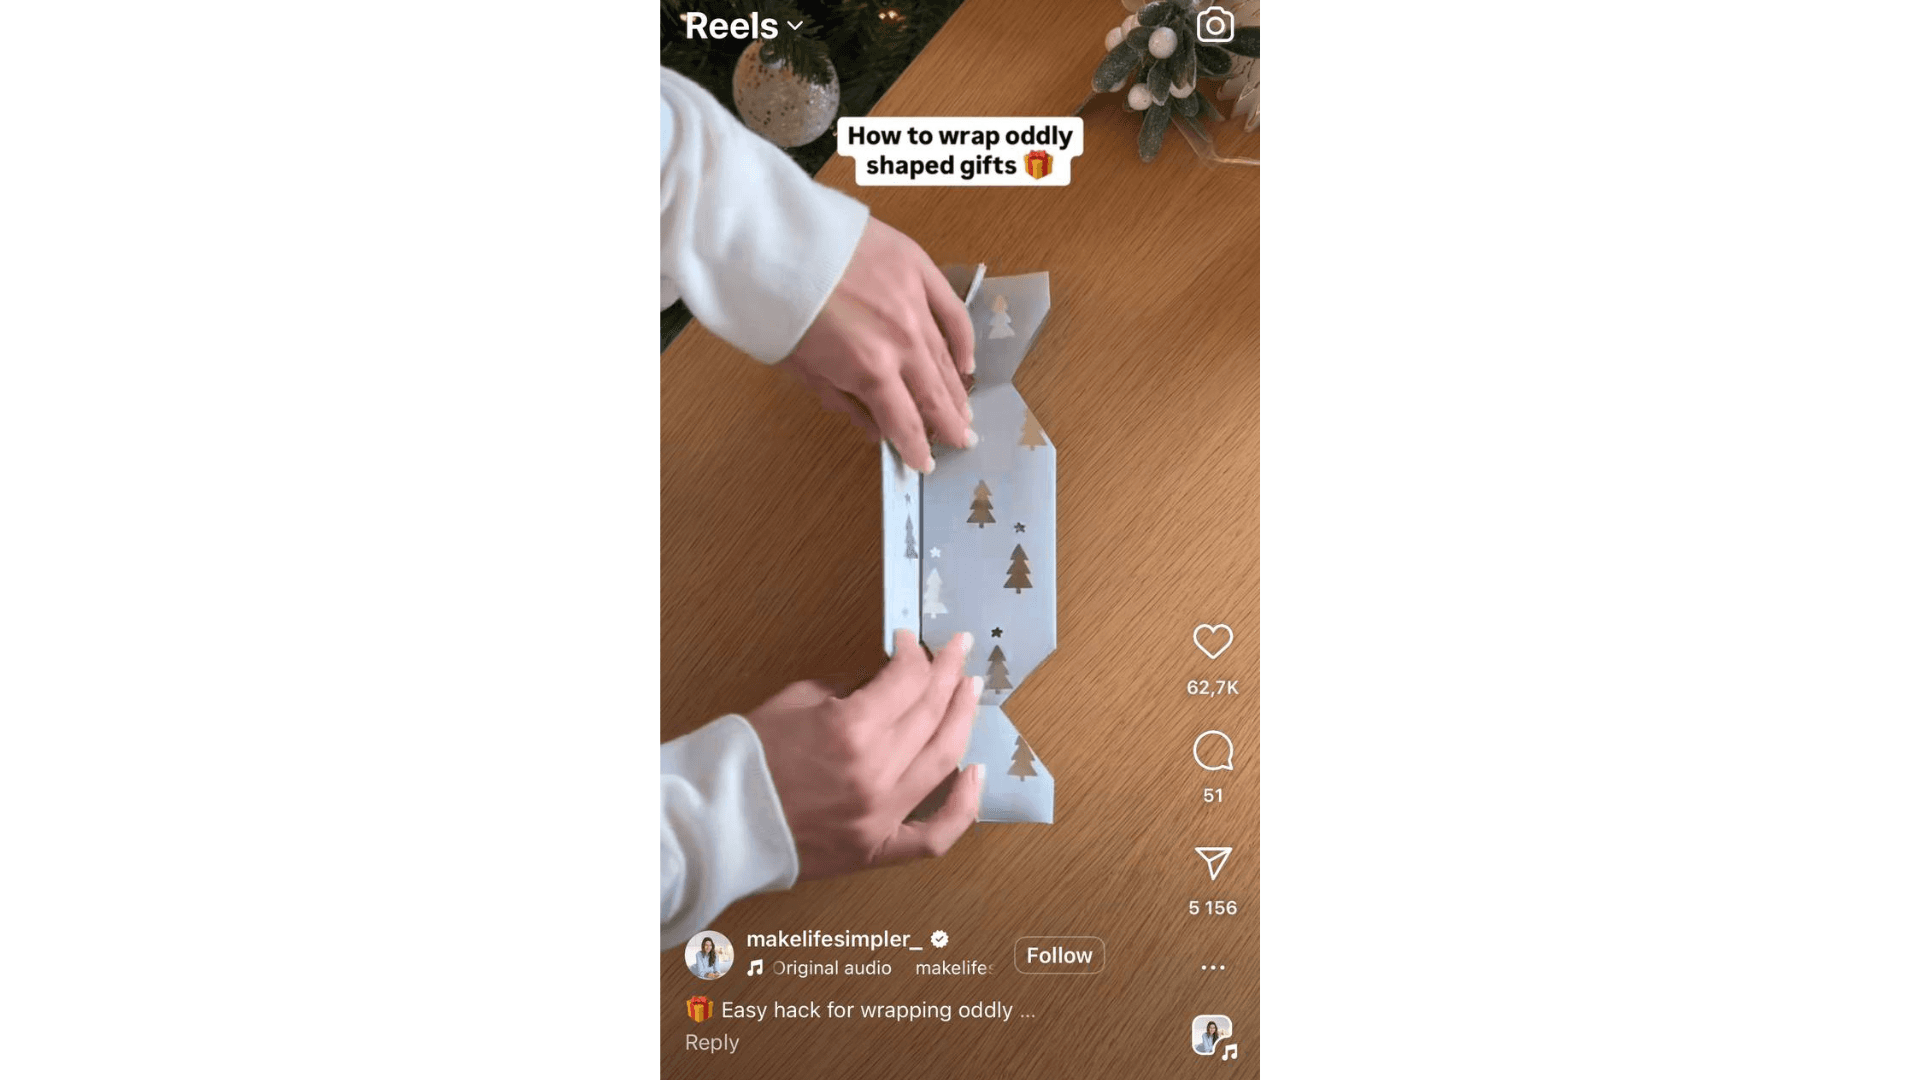The width and height of the screenshot is (1920, 1080).
Task: Tap the three dots menu icon
Action: click(1211, 965)
